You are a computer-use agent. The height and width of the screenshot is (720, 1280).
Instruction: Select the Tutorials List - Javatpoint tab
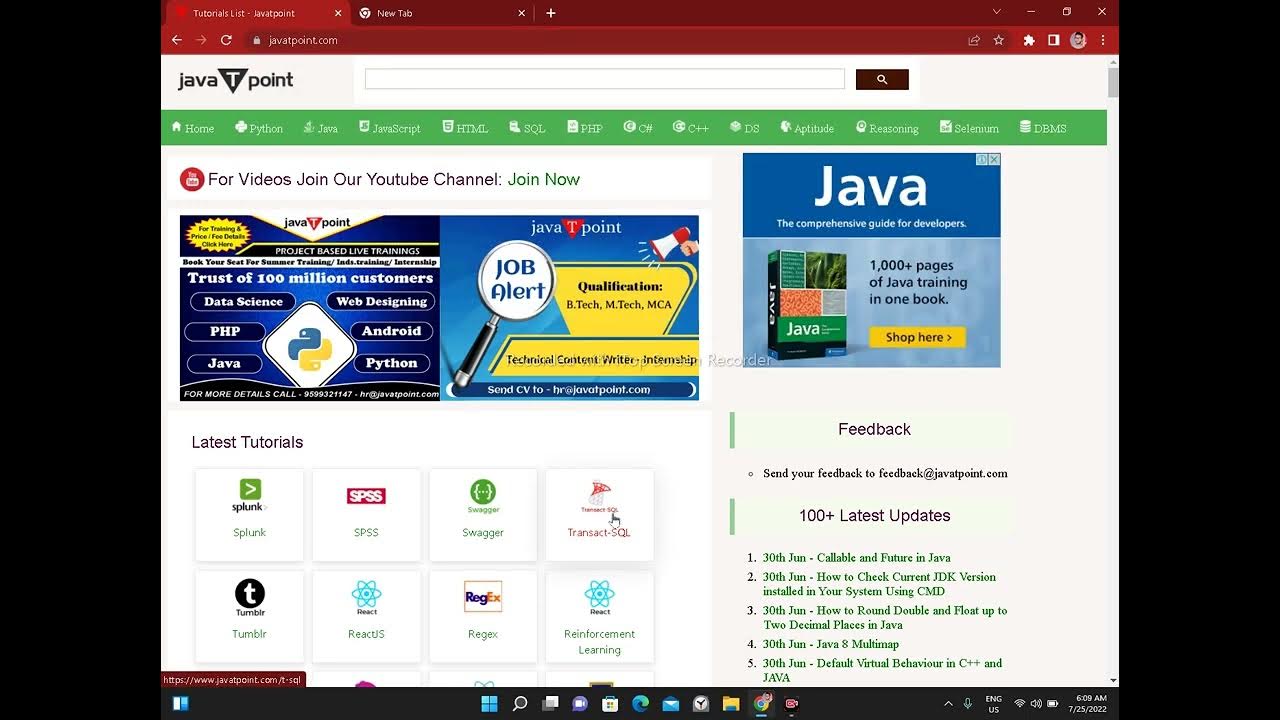click(x=256, y=13)
